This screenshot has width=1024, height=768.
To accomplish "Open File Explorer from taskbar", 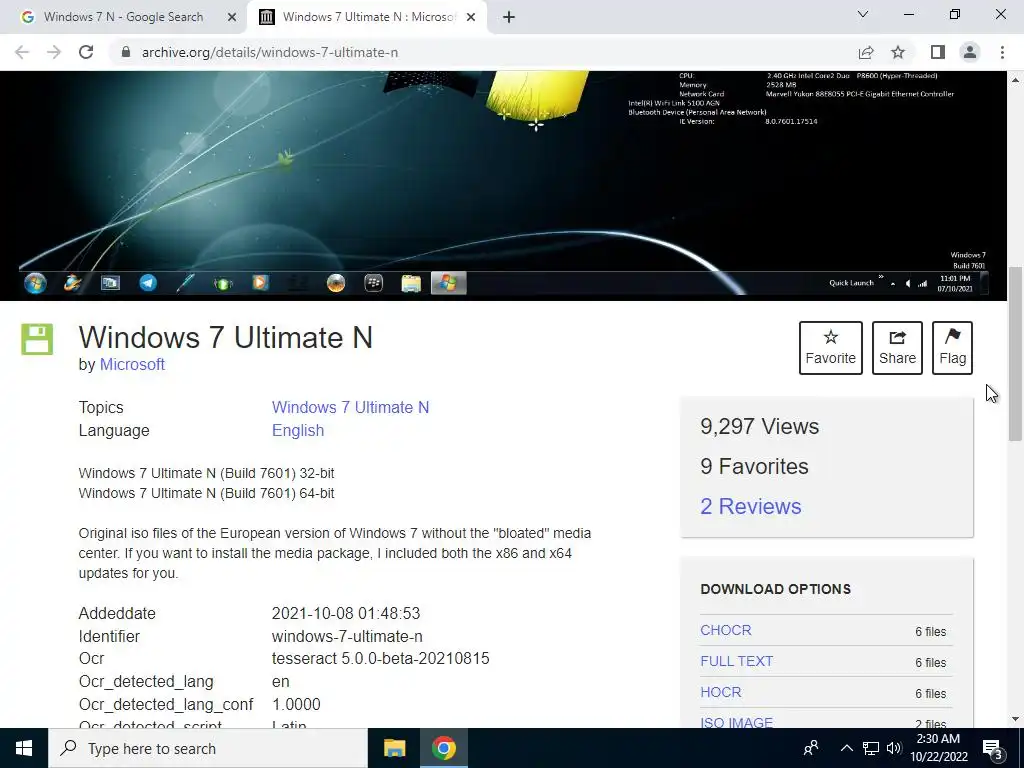I will click(x=394, y=748).
